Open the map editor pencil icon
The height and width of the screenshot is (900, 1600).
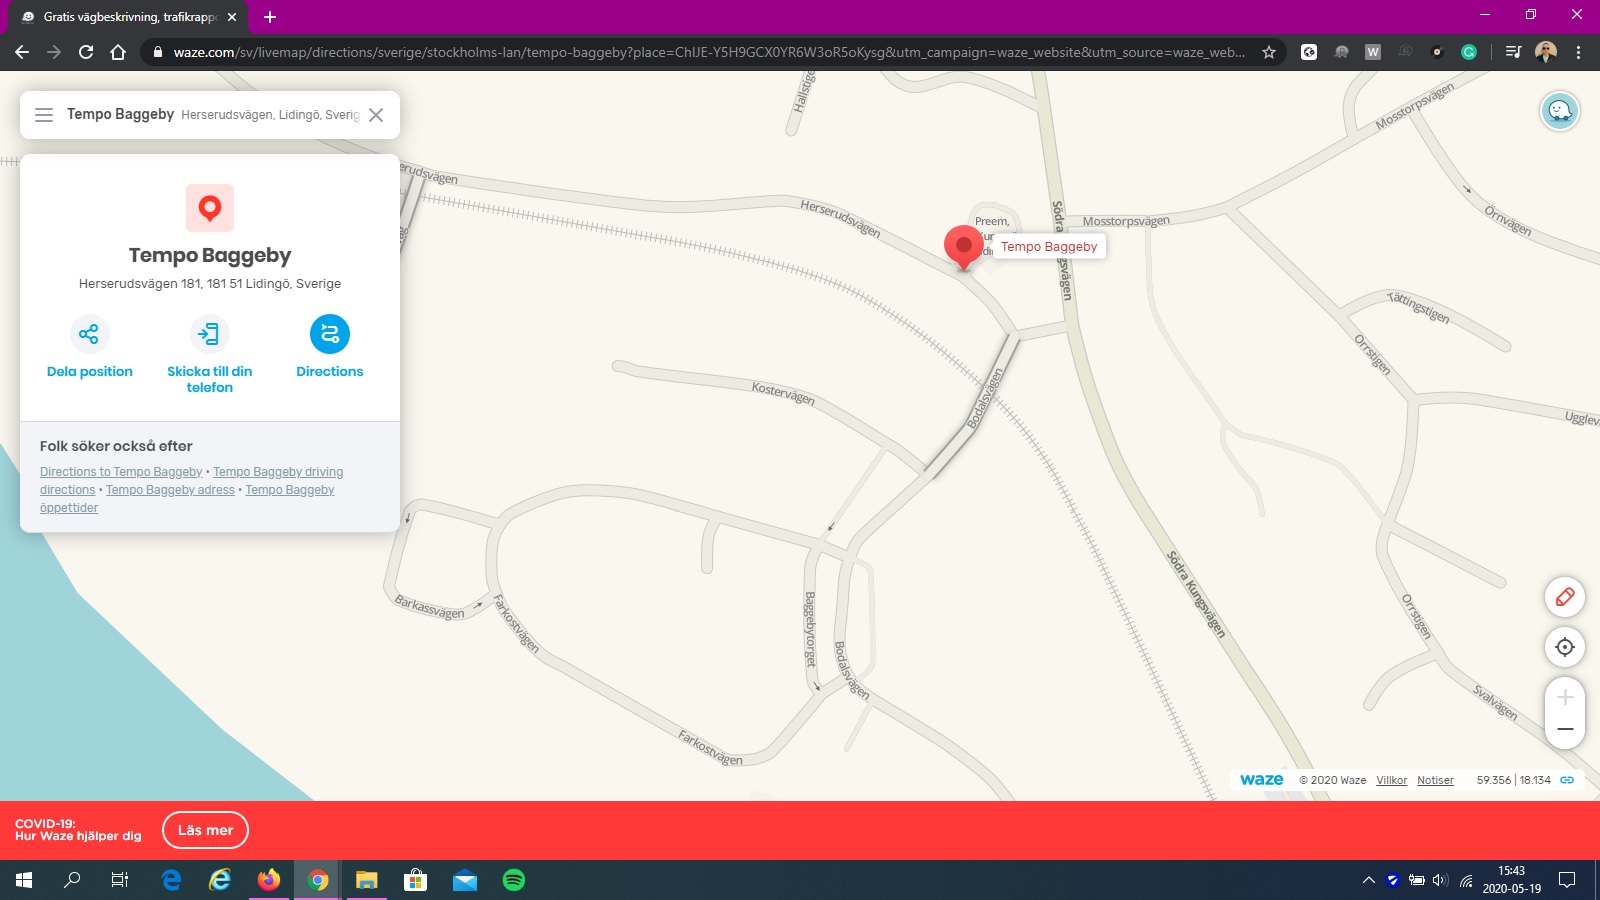coord(1565,597)
